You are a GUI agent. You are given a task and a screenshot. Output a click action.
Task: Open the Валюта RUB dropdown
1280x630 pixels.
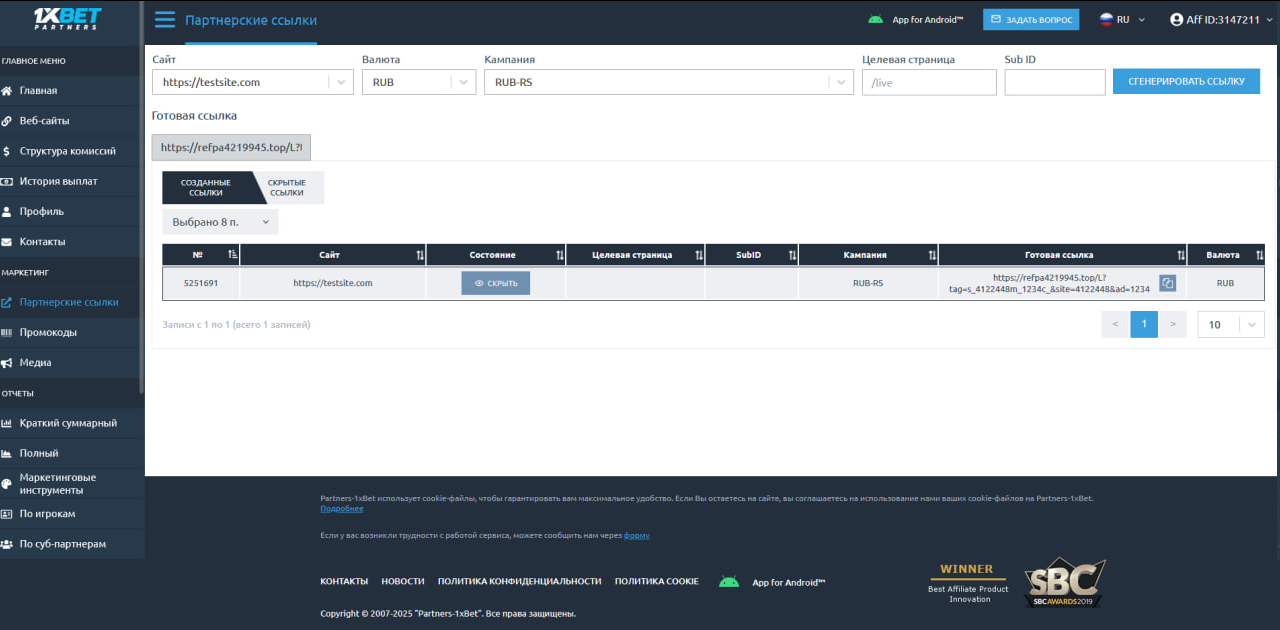click(x=464, y=82)
